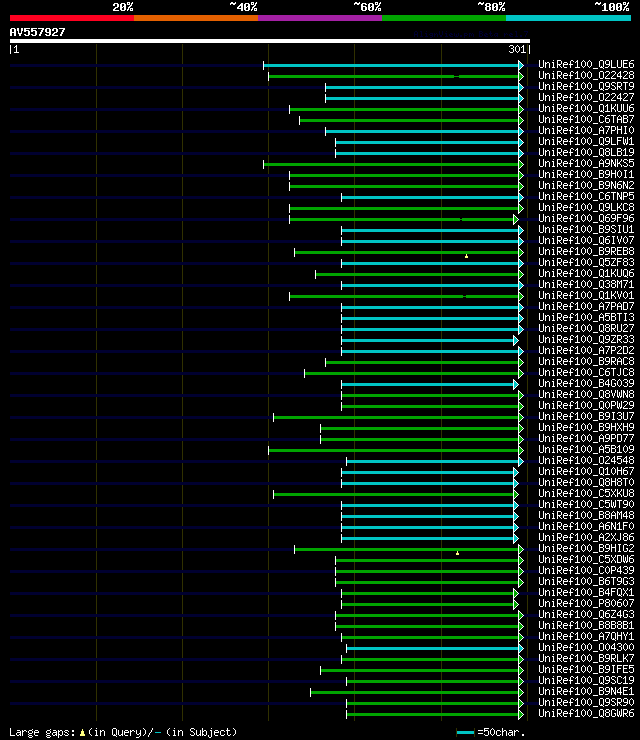Image resolution: width=640 pixels, height=740 pixels.
Task: Select label UniRef100_B4G039
Action: 586,383
